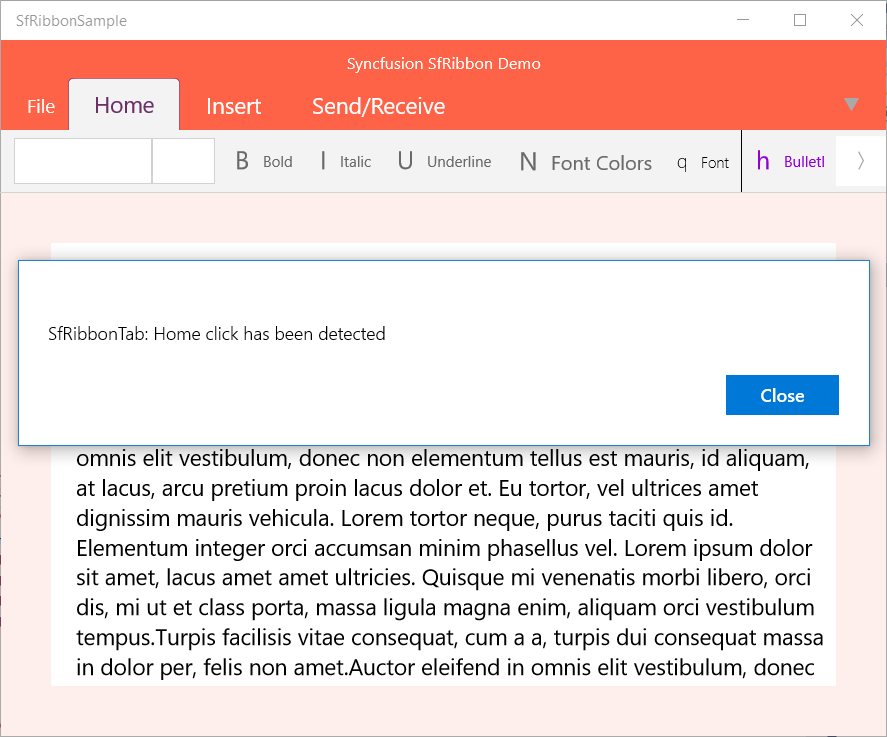Viewport: 887px width, 737px height.
Task: Switch to the Insert tab
Action: [233, 106]
